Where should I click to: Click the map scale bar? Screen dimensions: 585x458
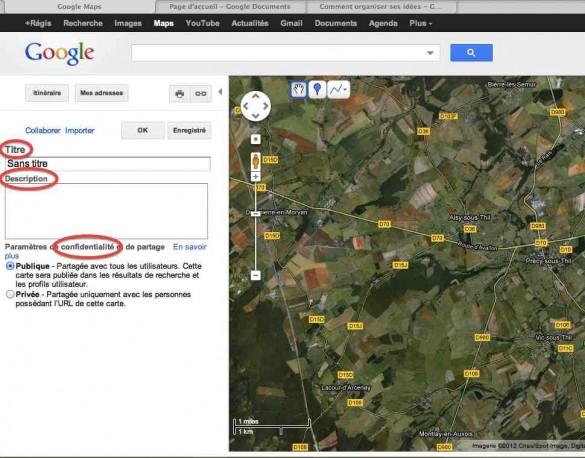272,427
